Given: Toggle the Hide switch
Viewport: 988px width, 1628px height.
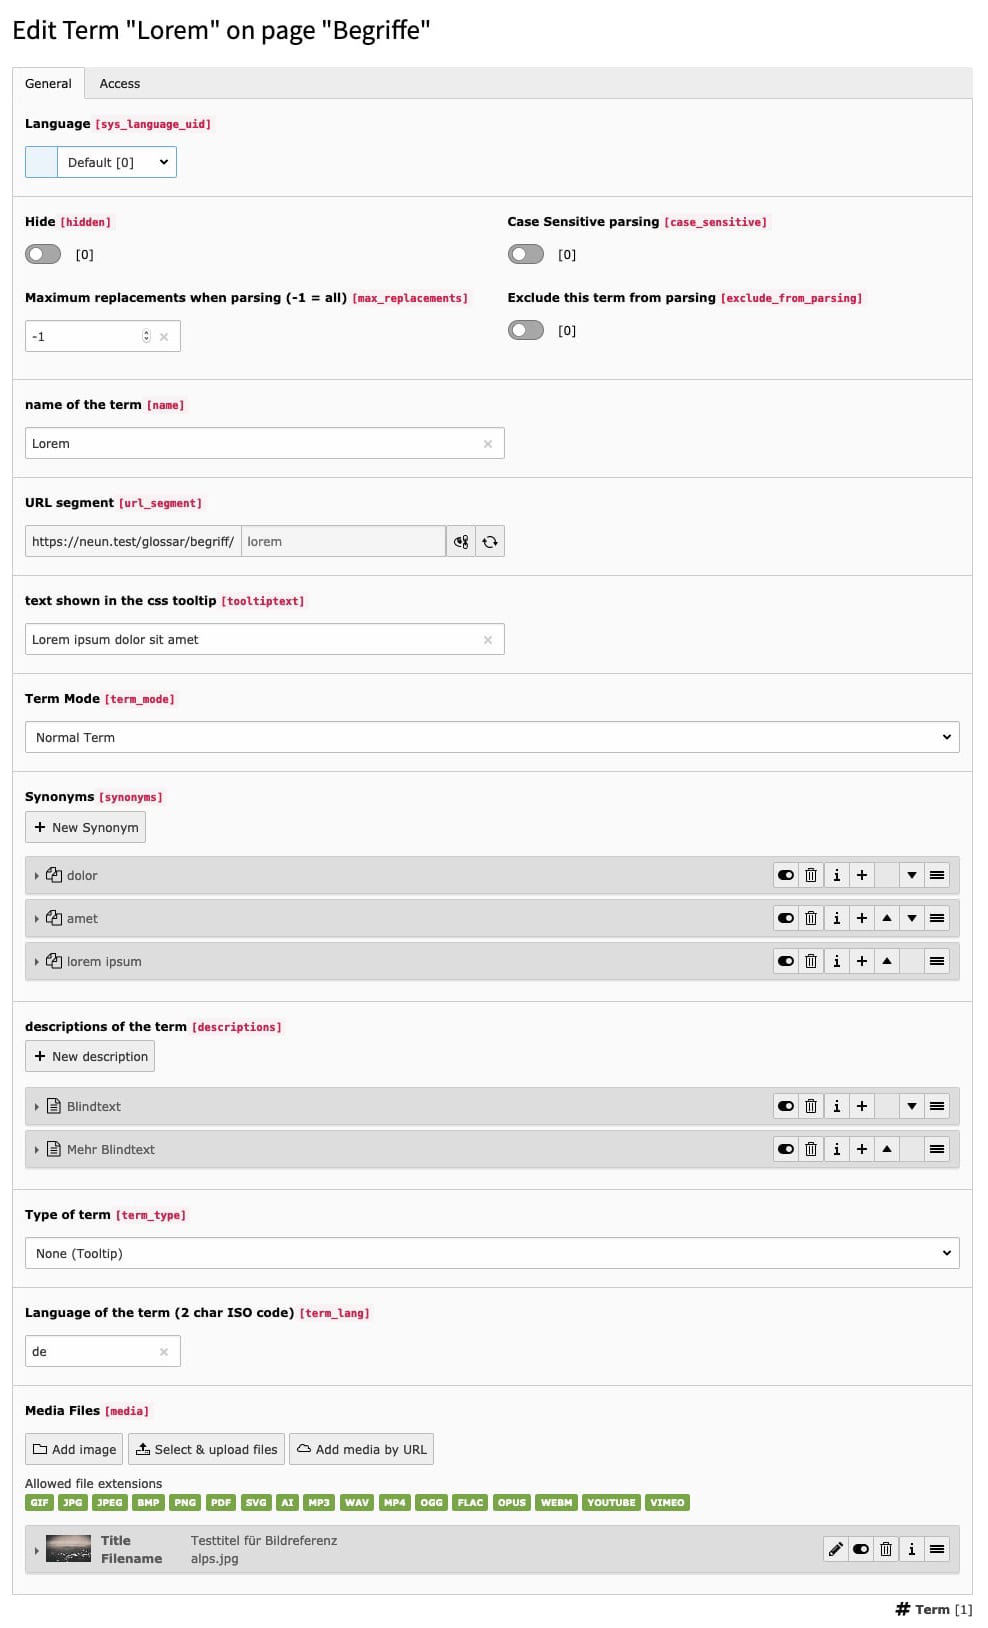Looking at the screenshot, I should click(43, 255).
